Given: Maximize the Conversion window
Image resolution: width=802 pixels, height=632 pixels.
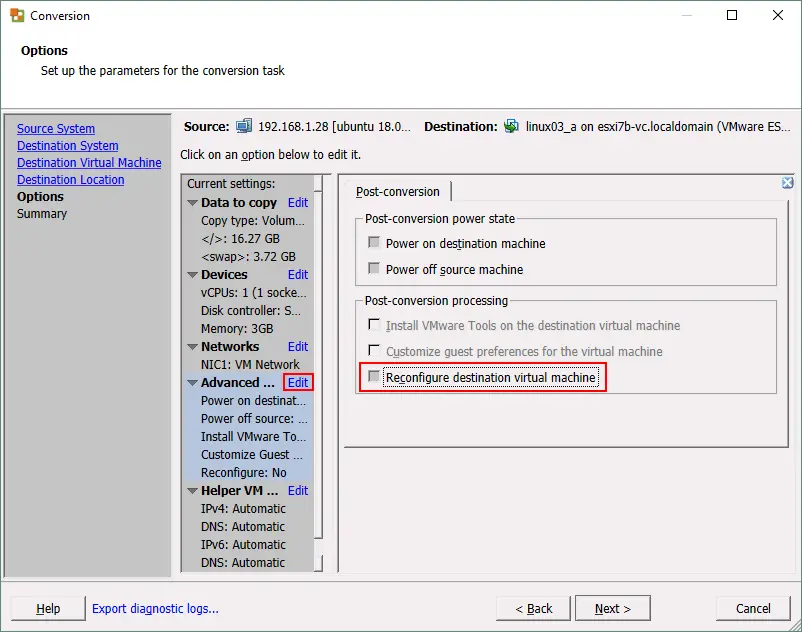Looking at the screenshot, I should [732, 15].
